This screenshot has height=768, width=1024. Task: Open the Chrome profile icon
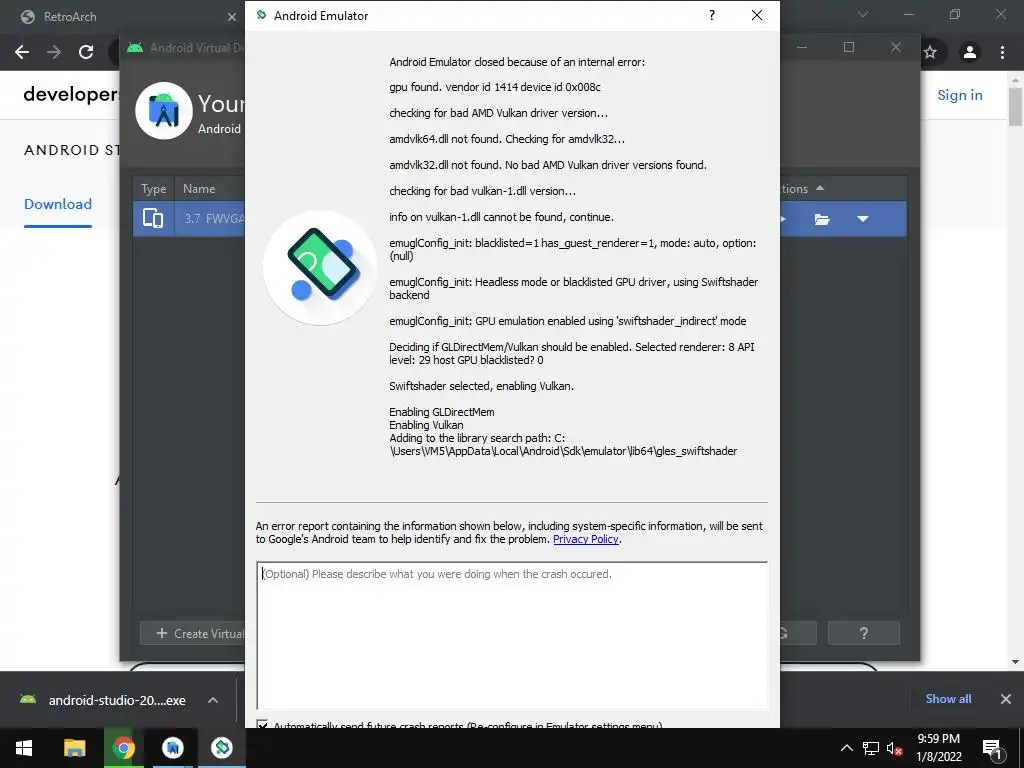point(970,52)
